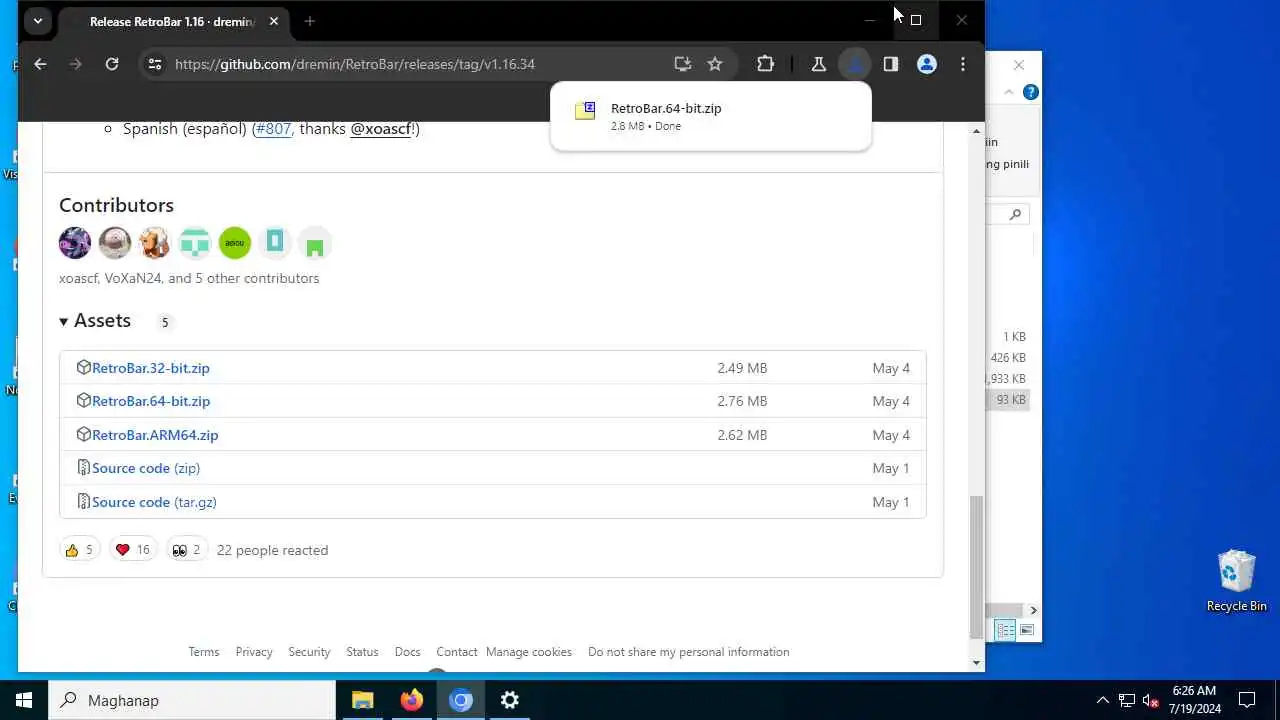The image size is (1280, 720).
Task: Open downloaded RetroBar.64-bit.zip from downloads bubble
Action: (x=710, y=116)
